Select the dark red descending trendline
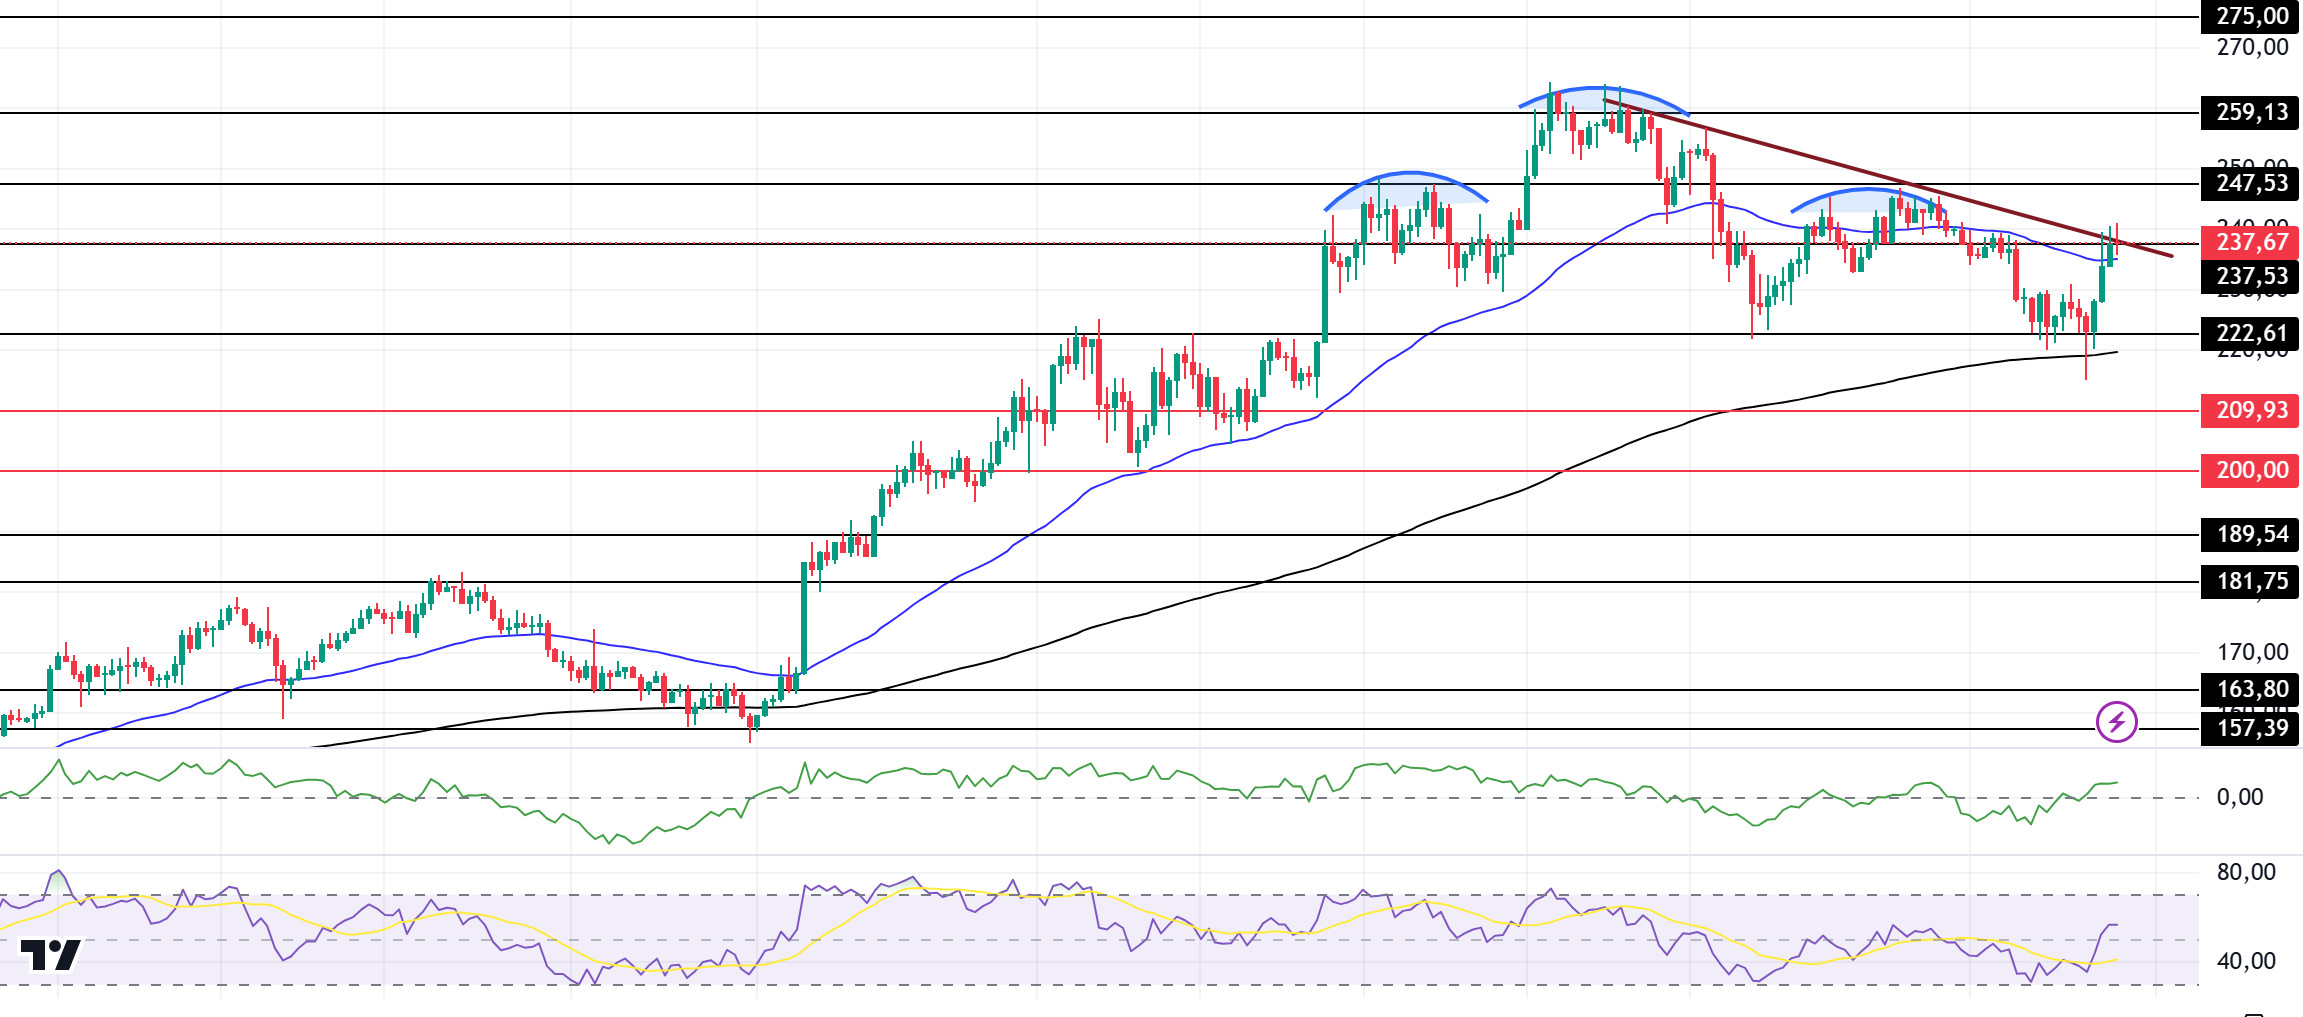The width and height of the screenshot is (2303, 1017). coord(1888,178)
